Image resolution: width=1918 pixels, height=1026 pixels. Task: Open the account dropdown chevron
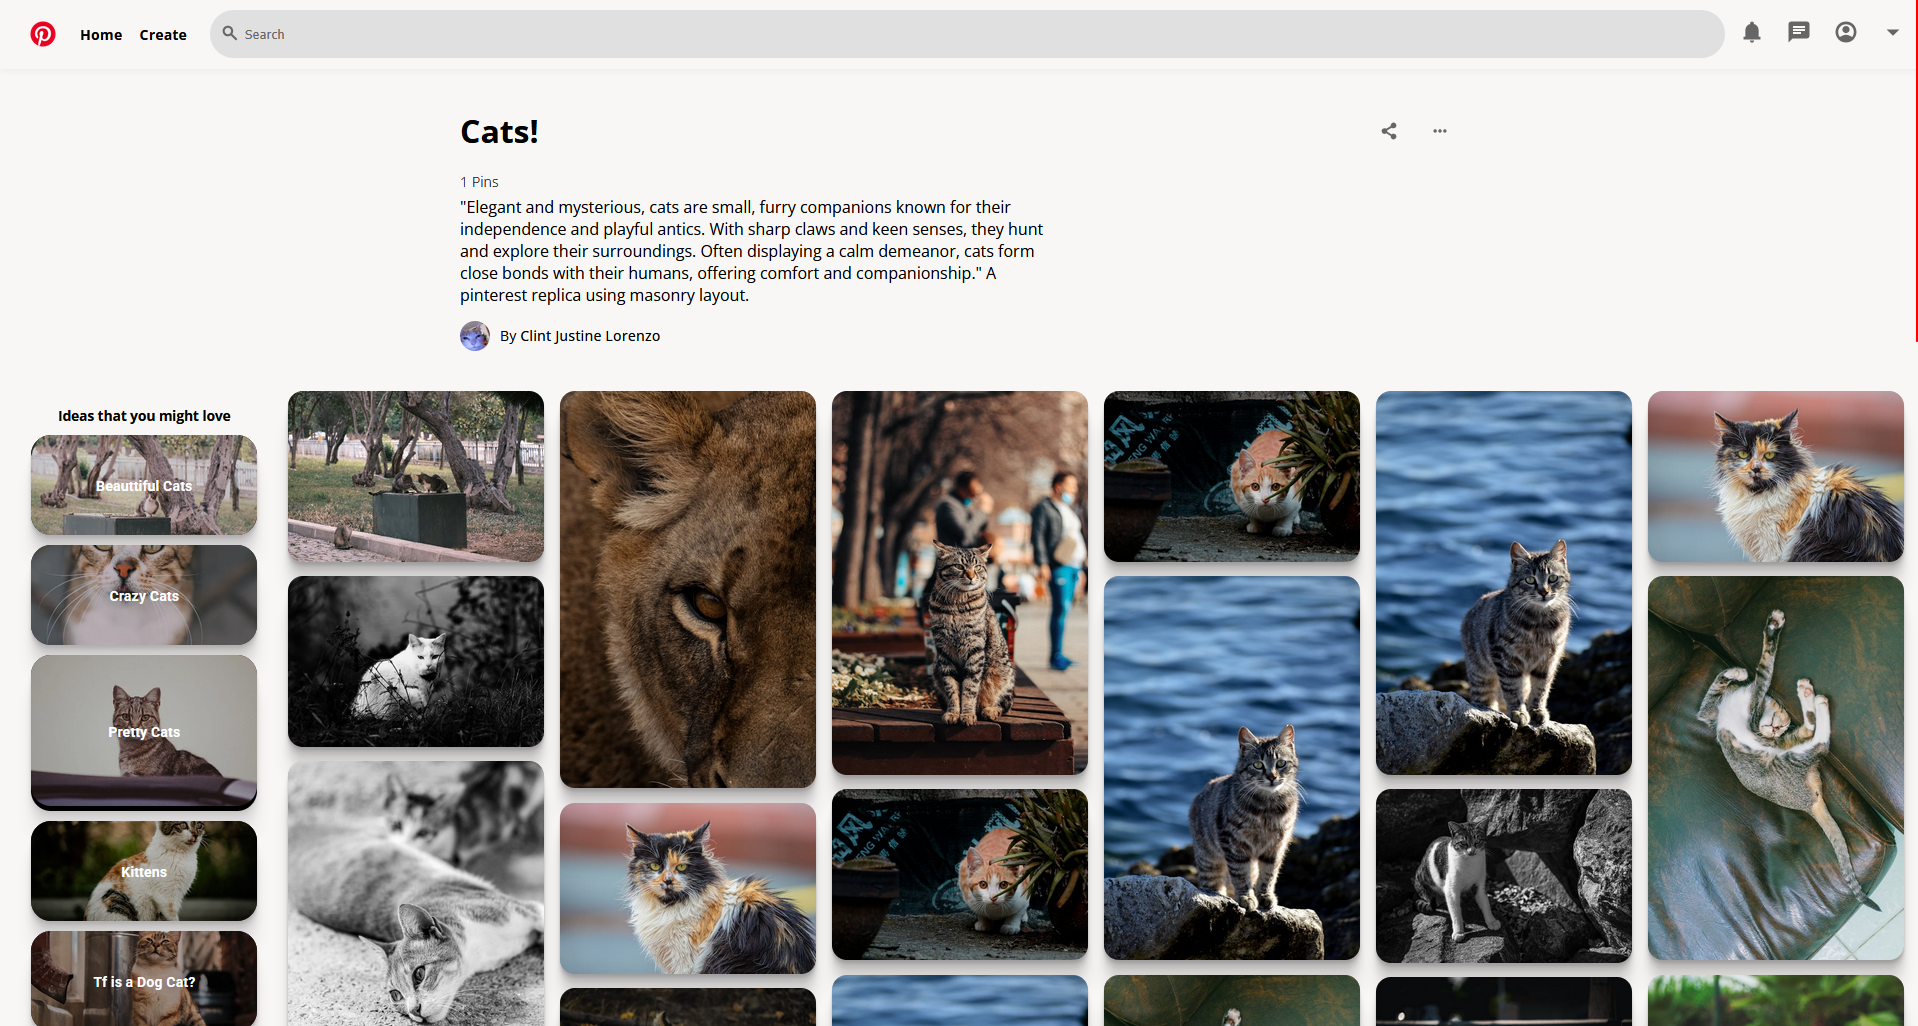point(1892,32)
